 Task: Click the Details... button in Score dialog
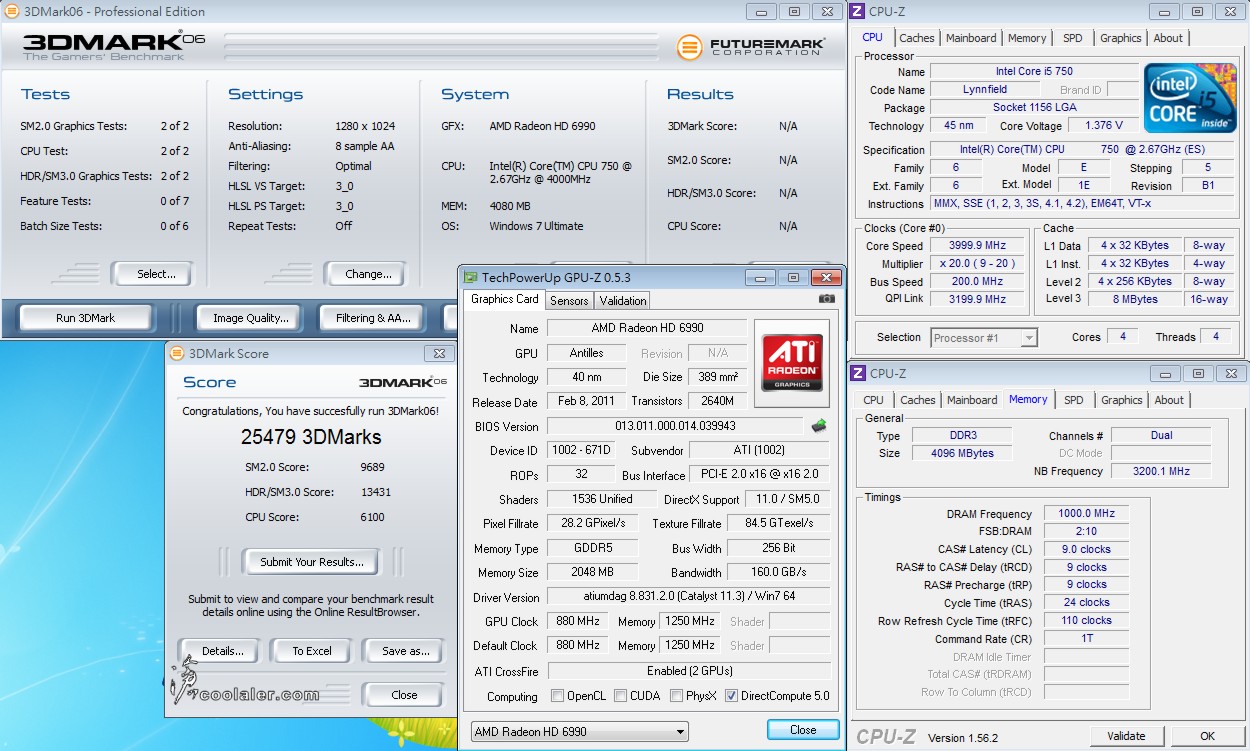click(x=222, y=651)
